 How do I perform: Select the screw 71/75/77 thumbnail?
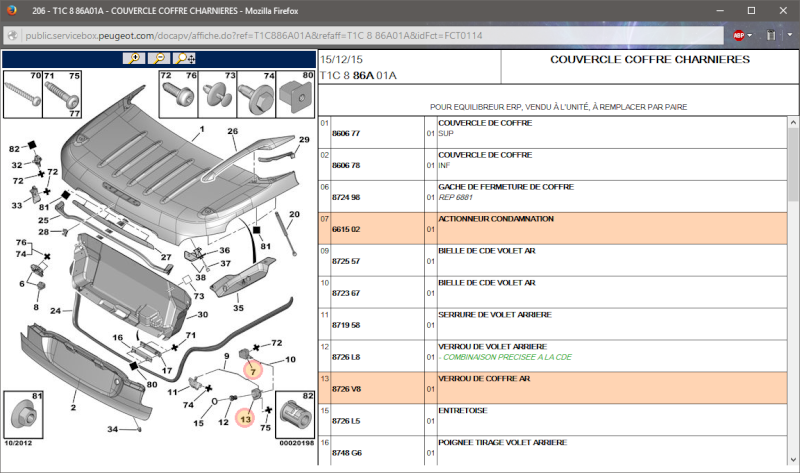click(62, 94)
